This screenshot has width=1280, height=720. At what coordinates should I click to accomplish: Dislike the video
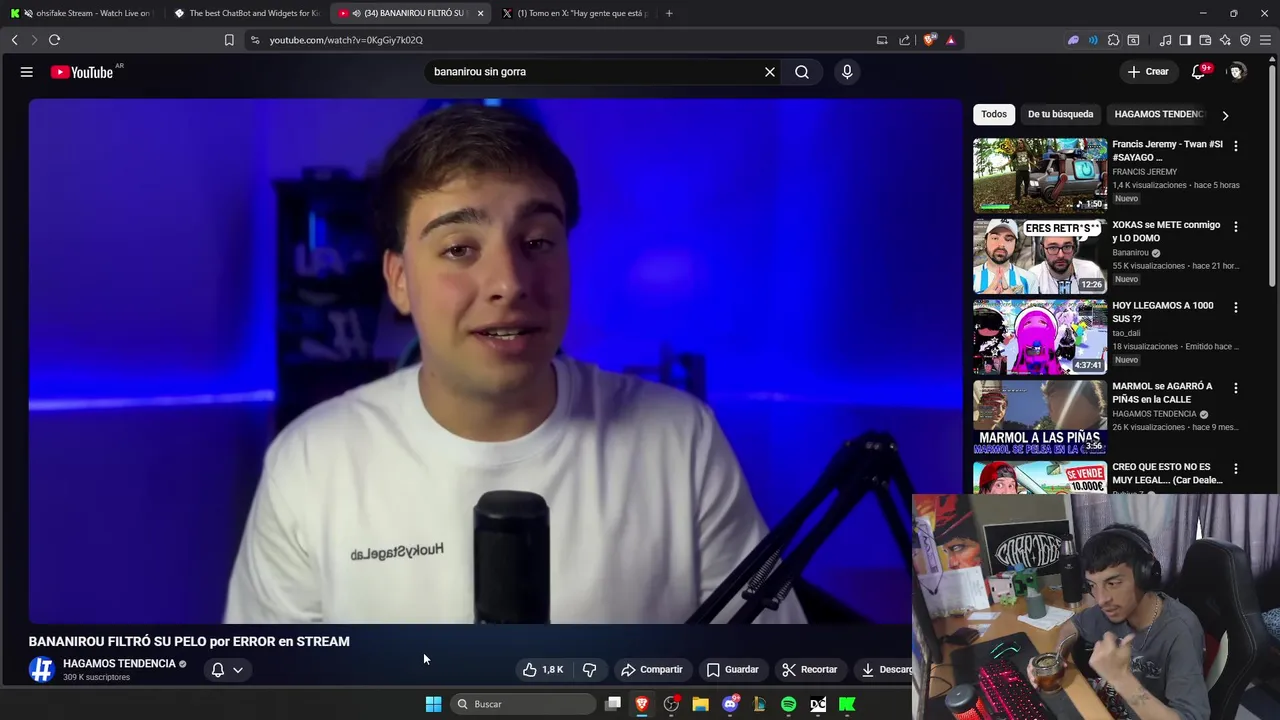point(590,670)
